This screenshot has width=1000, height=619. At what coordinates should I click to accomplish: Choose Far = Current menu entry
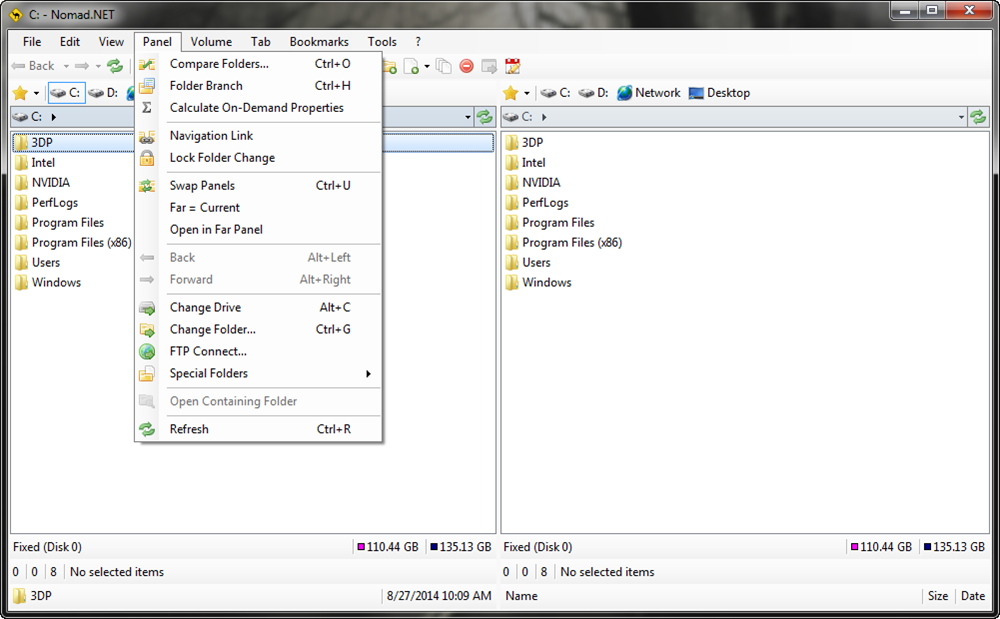point(258,208)
